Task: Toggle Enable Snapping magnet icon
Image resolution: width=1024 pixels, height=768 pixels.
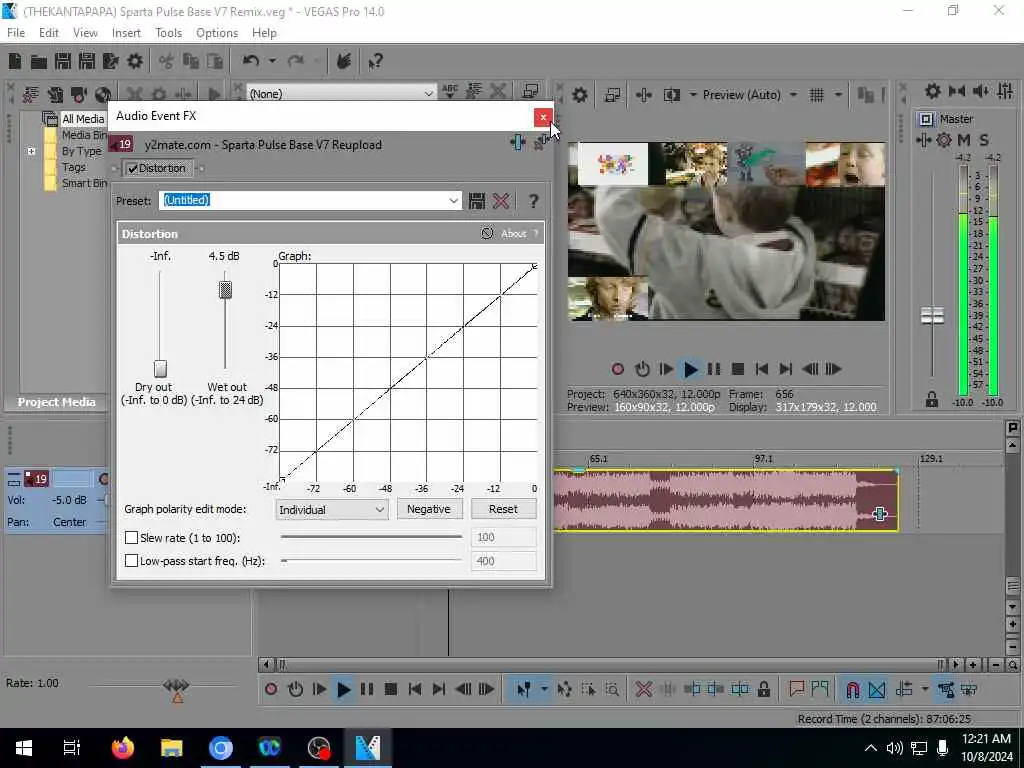Action: [852, 689]
